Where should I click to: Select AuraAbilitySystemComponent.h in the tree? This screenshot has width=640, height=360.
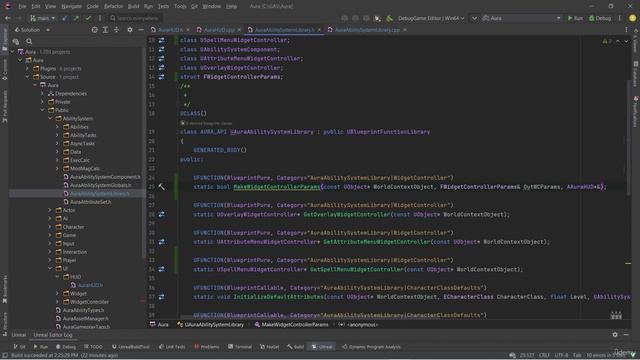102,177
